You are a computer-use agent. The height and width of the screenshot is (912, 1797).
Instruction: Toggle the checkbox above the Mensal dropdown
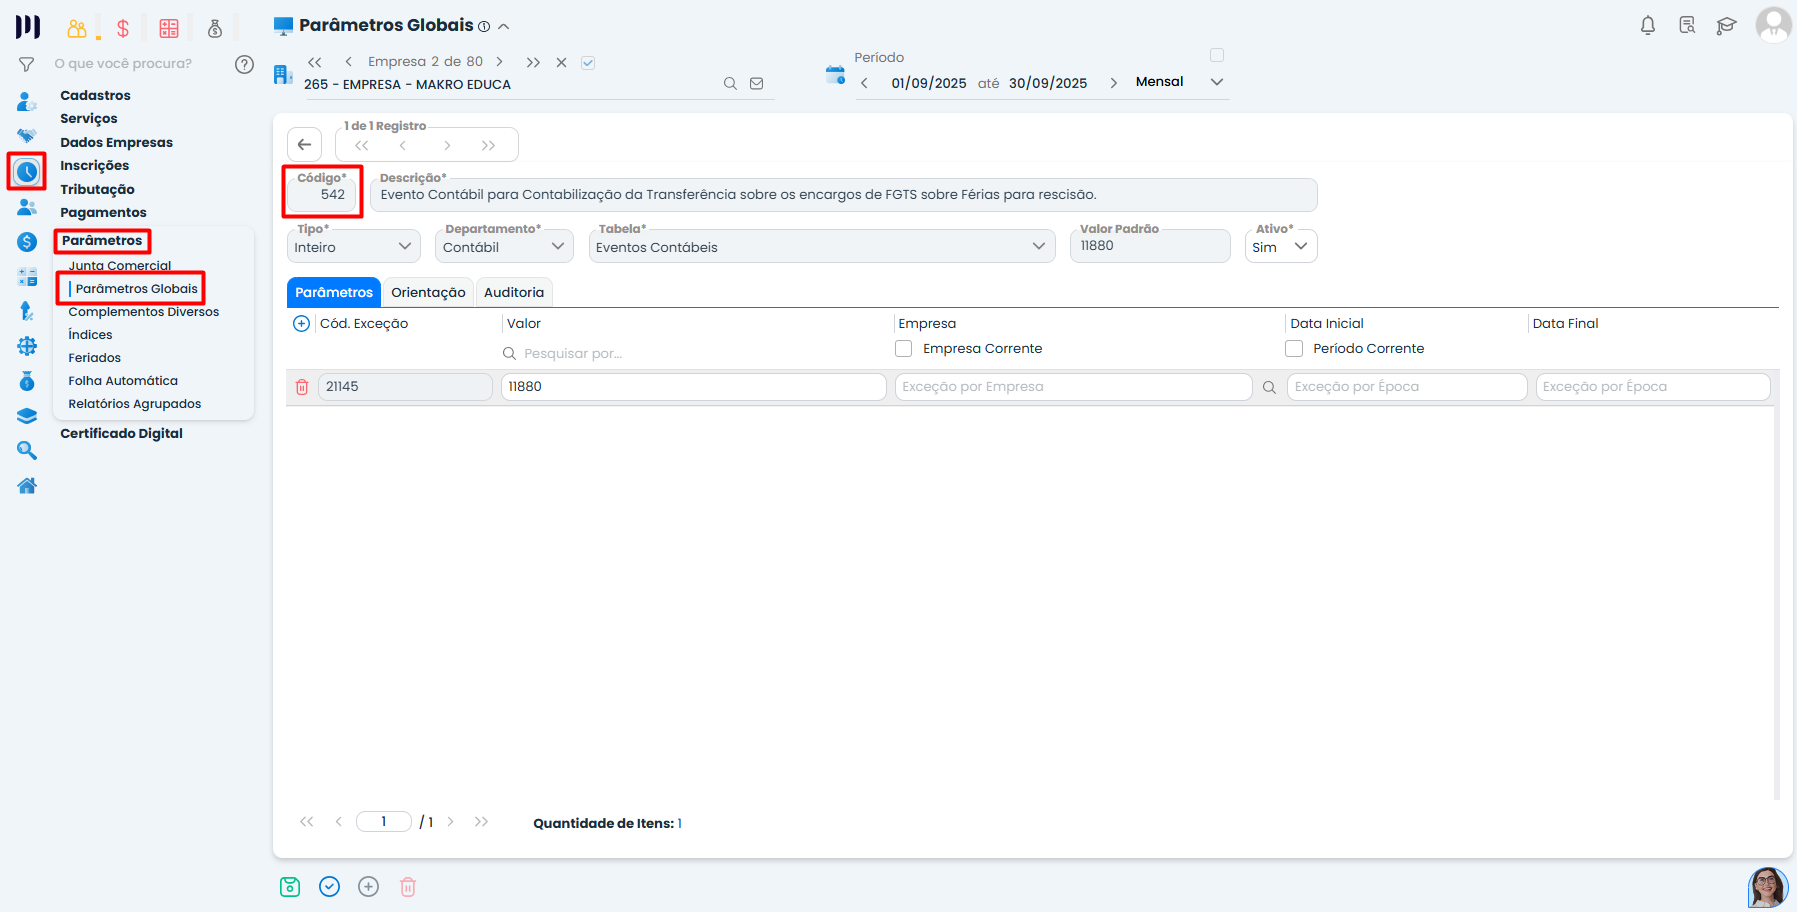[1217, 55]
